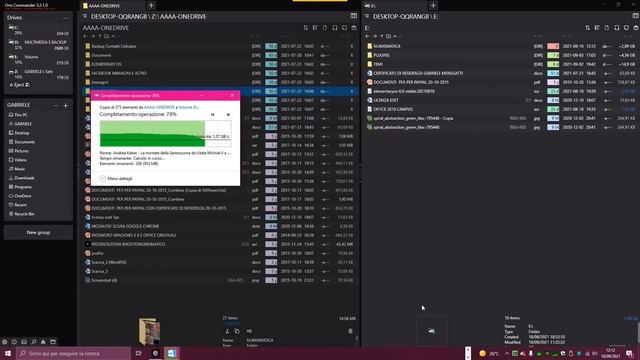This screenshot has height=360, width=640.
Task: Select PLUGINS folder in E: pane
Action: [x=502, y=55]
